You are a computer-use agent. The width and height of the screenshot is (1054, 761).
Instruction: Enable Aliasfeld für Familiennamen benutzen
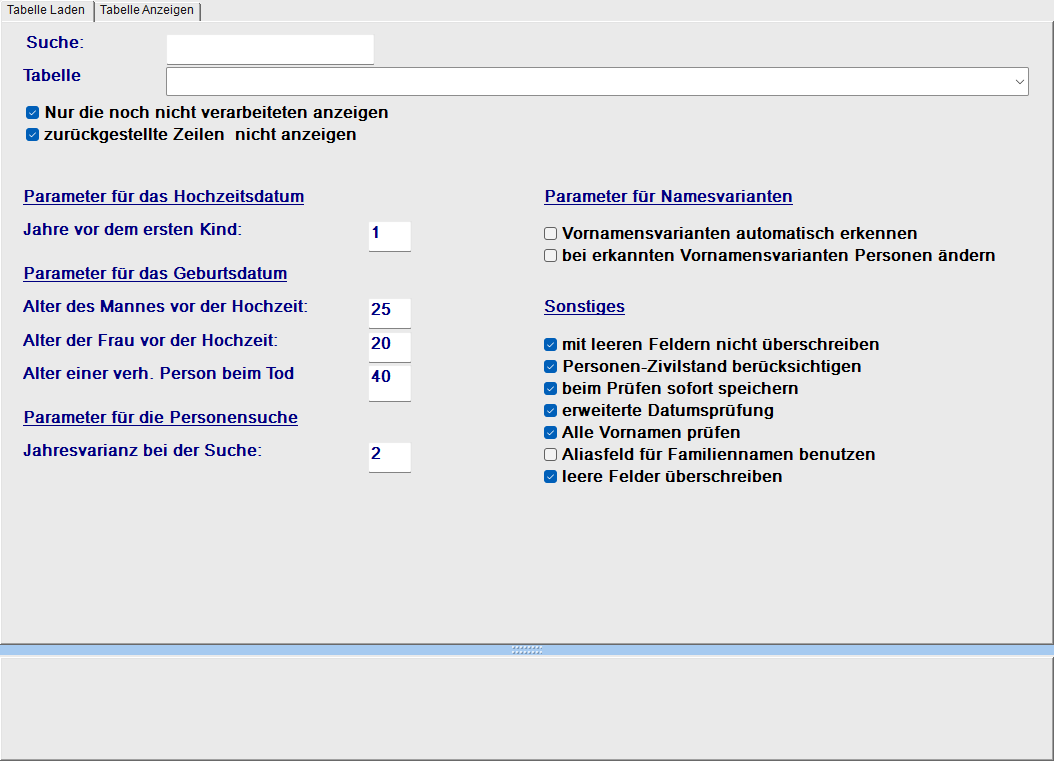[550, 454]
